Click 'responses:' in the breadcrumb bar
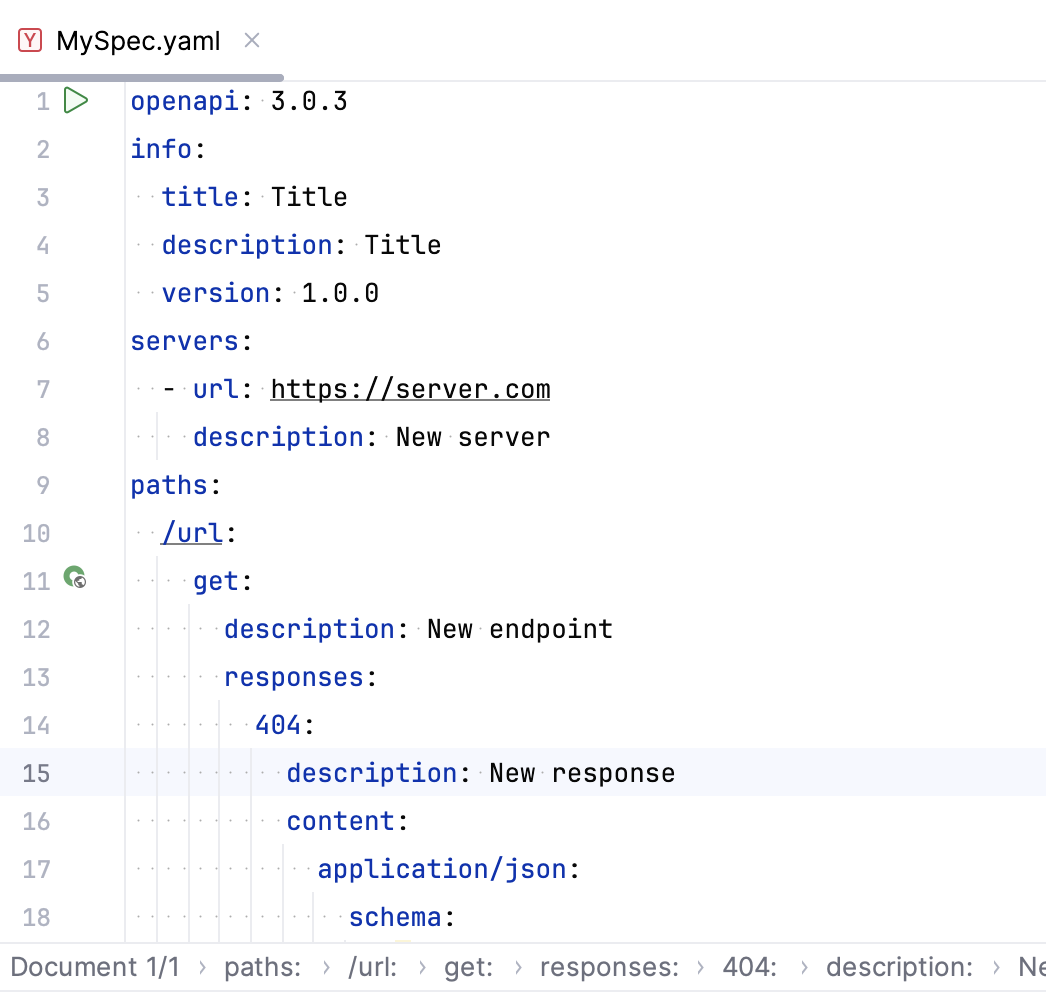1046x992 pixels. pos(609,966)
